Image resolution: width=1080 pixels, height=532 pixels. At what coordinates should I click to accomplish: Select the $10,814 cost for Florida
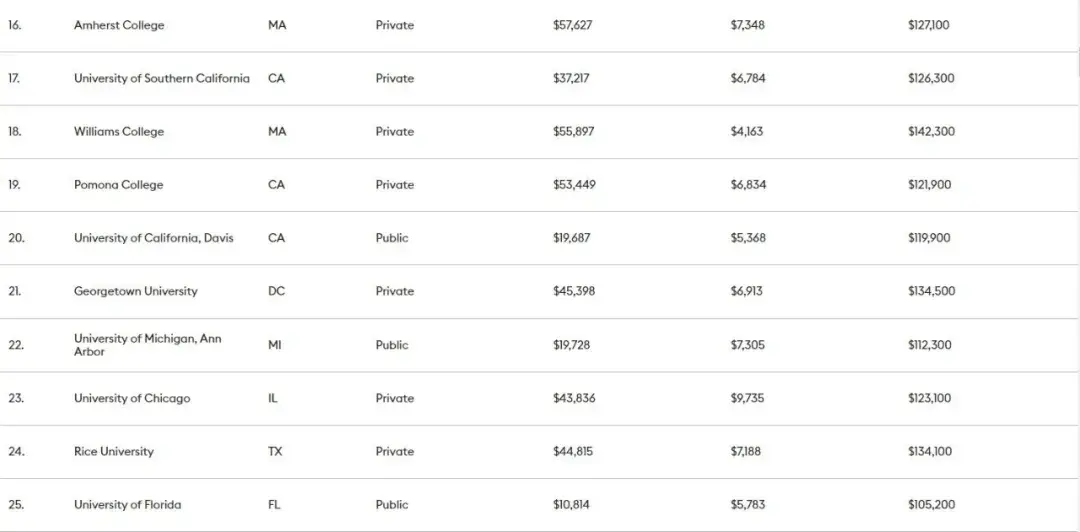[571, 505]
